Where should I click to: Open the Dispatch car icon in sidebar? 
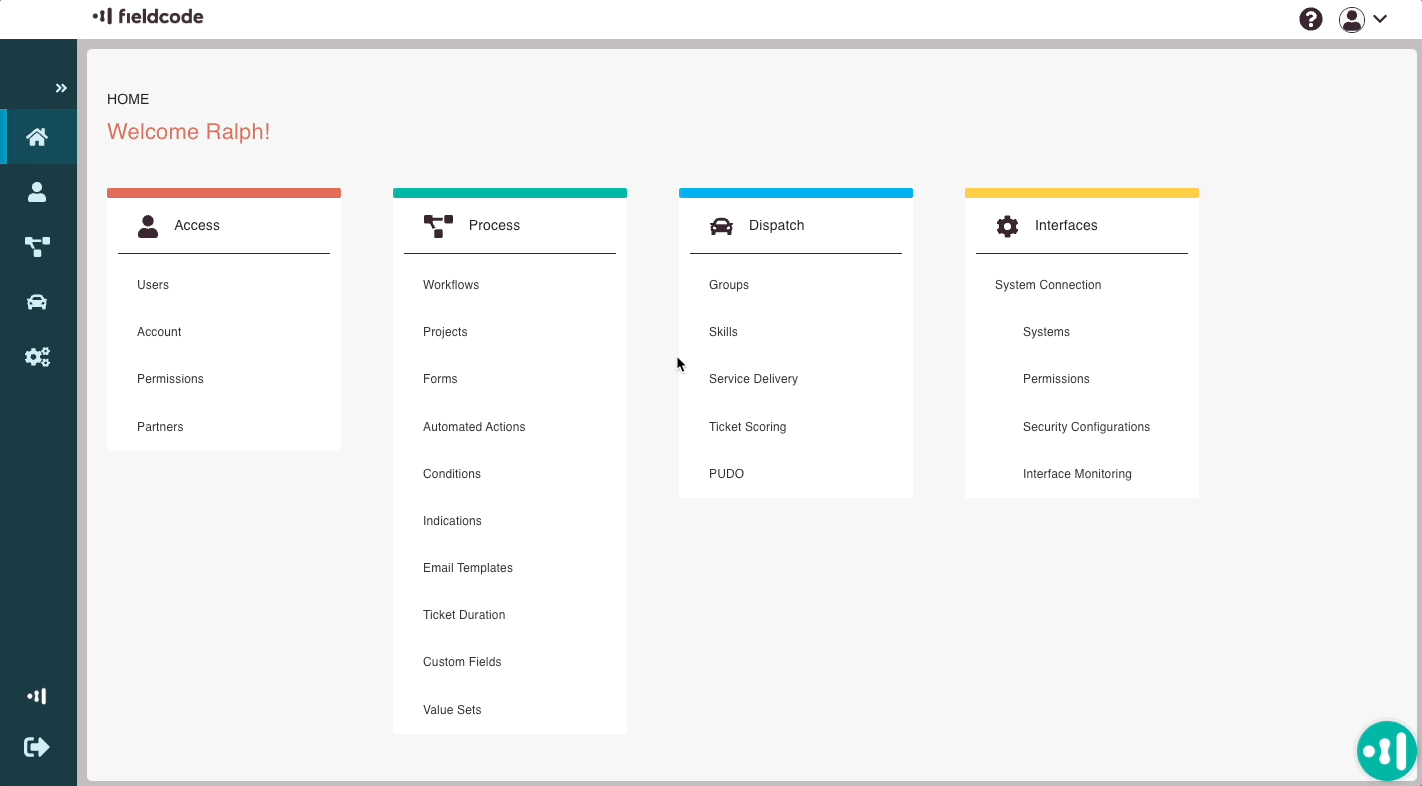point(37,302)
